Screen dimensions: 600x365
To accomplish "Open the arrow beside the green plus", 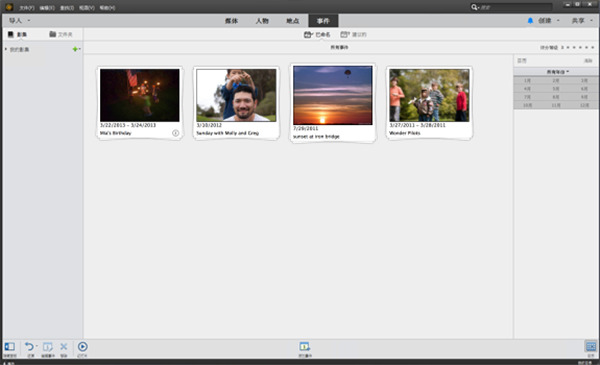I will [x=80, y=49].
